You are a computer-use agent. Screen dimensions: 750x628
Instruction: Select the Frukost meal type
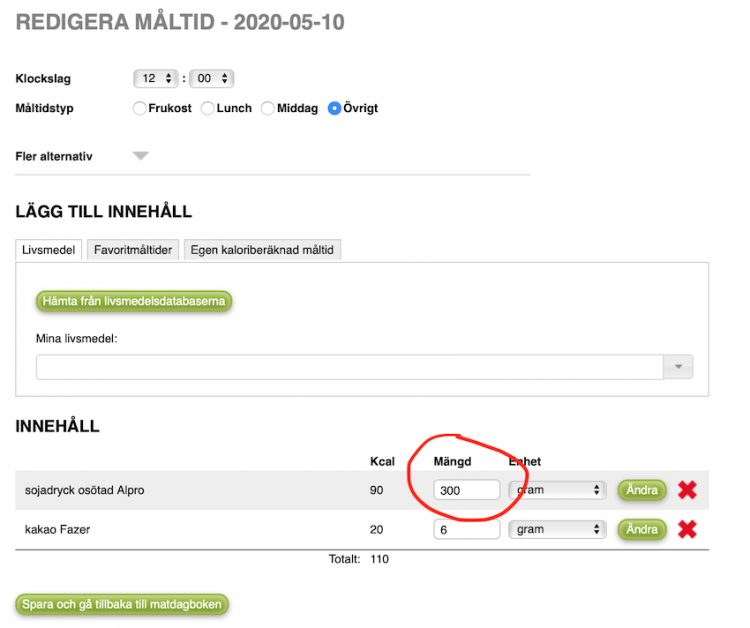point(139,109)
